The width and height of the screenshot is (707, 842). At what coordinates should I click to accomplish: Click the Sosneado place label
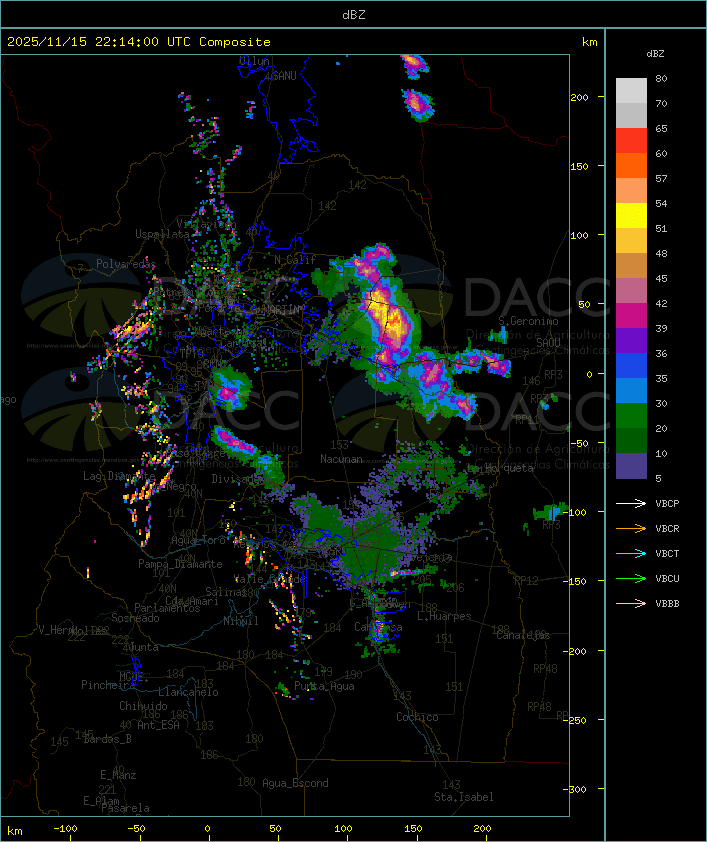click(135, 618)
